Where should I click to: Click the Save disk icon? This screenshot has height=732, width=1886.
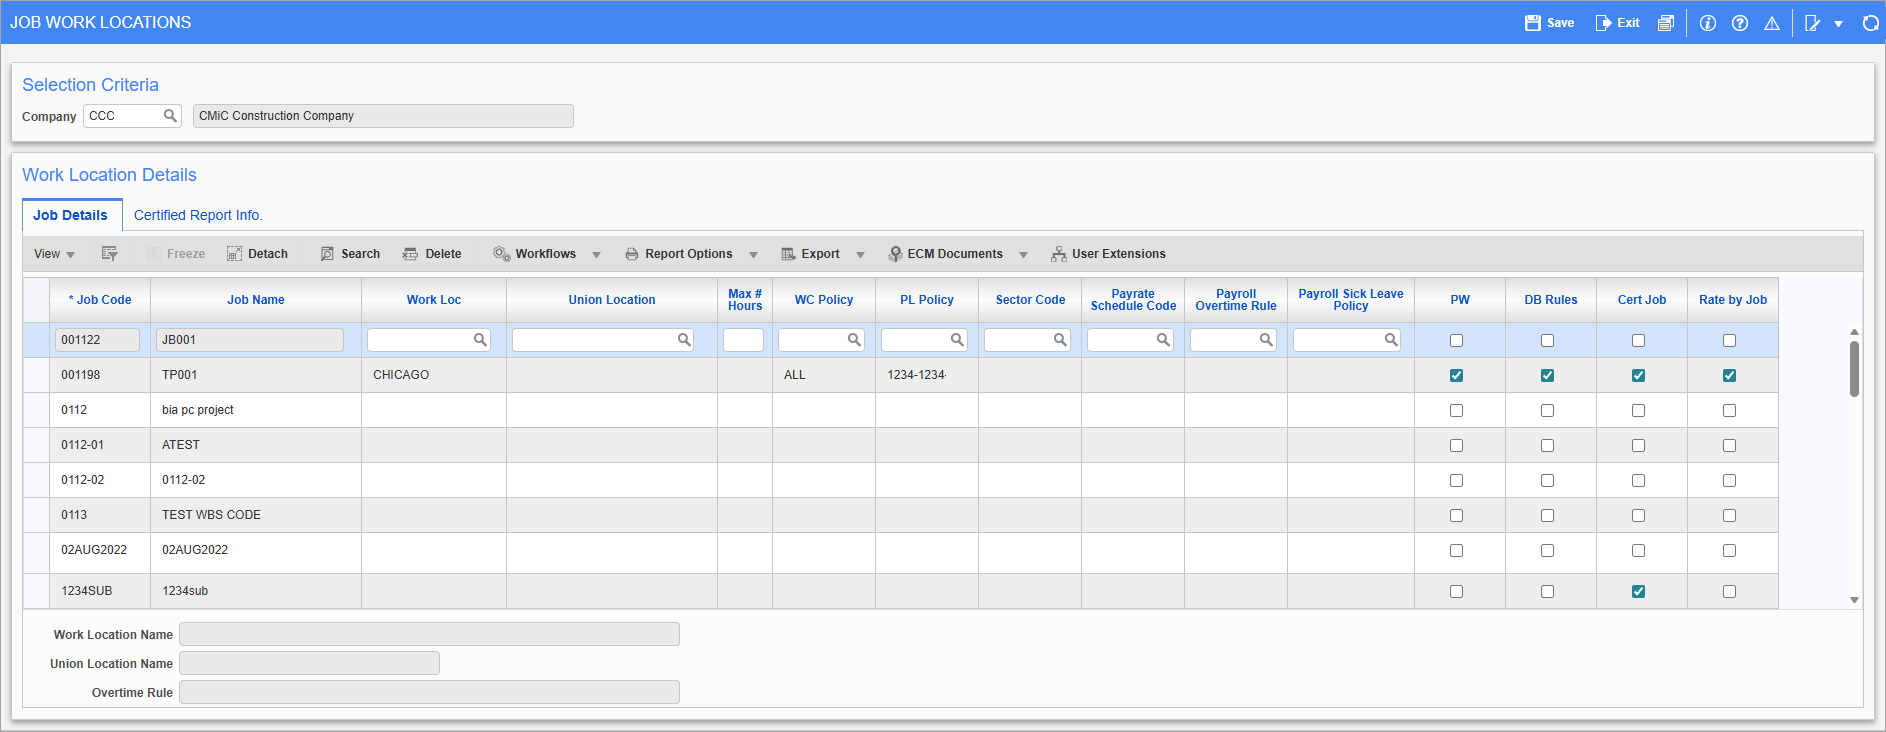[x=1532, y=23]
